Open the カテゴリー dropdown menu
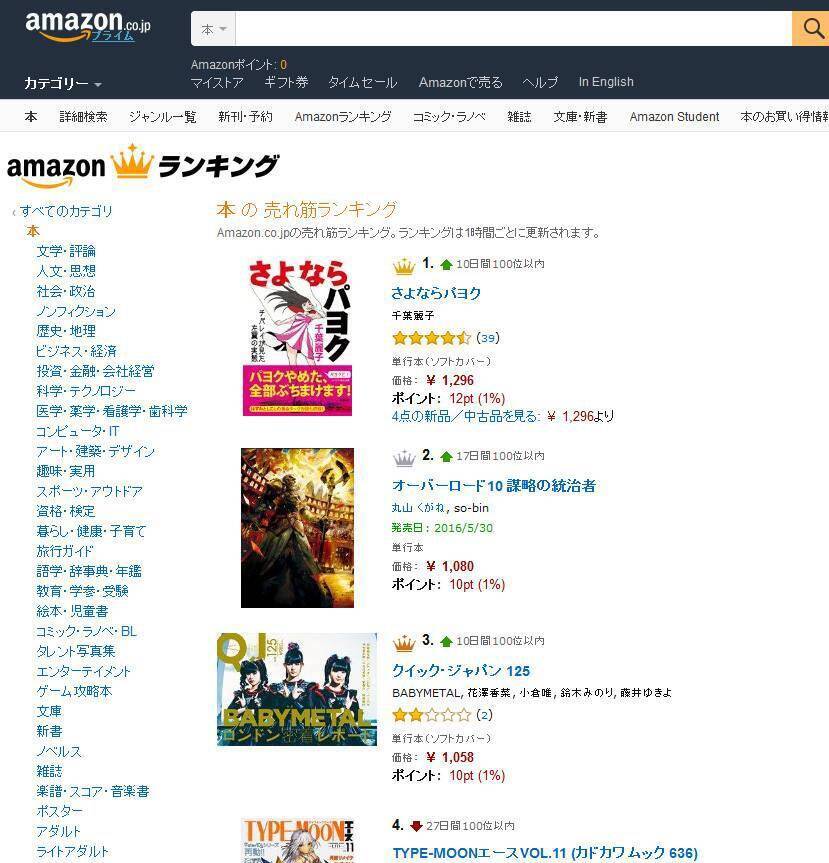Image resolution: width=829 pixels, height=863 pixels. tap(62, 83)
